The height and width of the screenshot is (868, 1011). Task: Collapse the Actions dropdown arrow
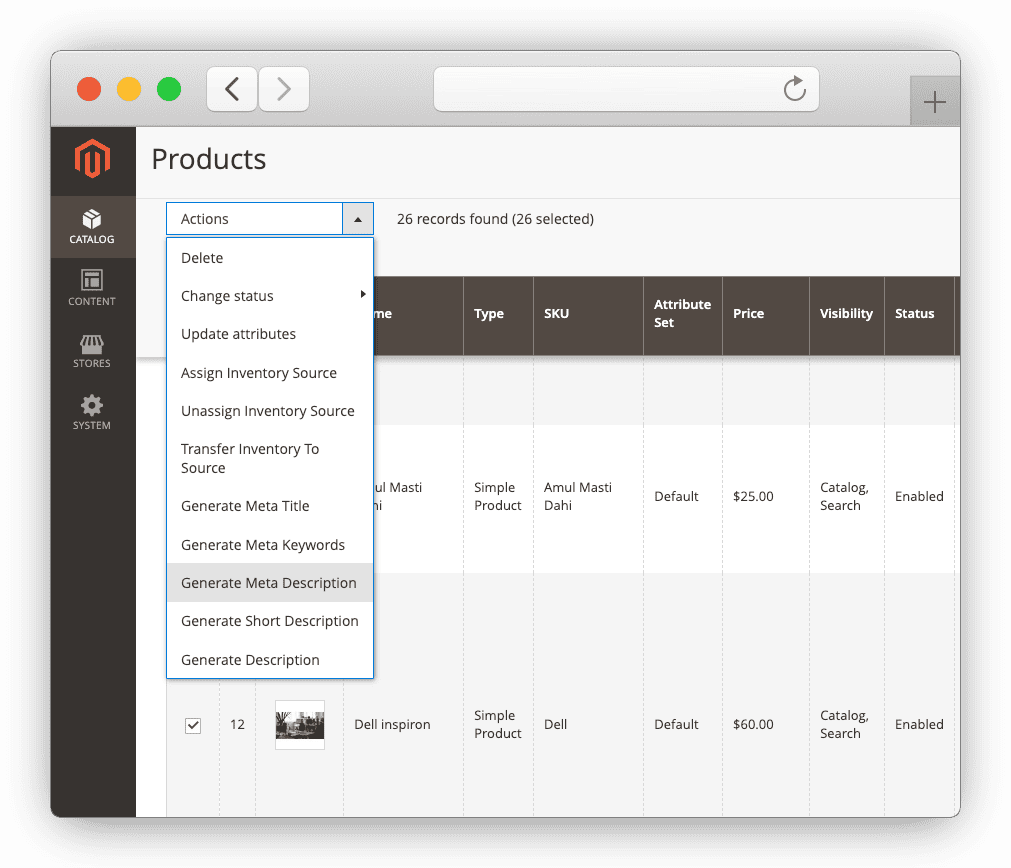click(x=359, y=218)
